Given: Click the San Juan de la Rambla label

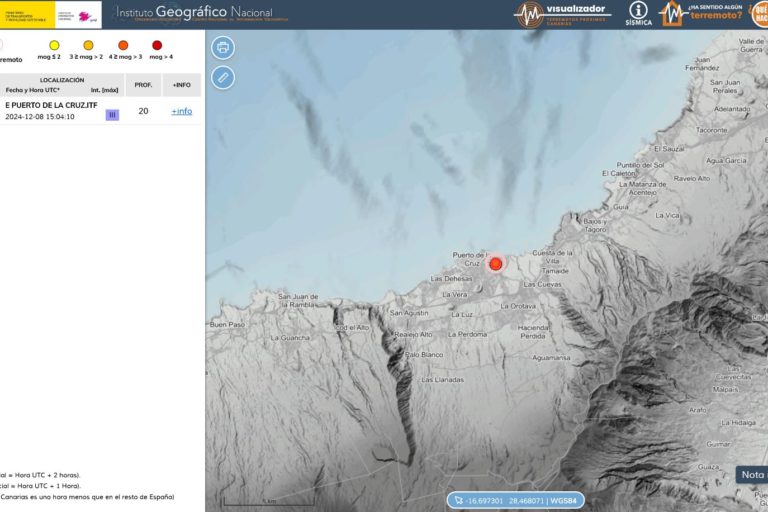Looking at the screenshot, I should click(298, 300).
